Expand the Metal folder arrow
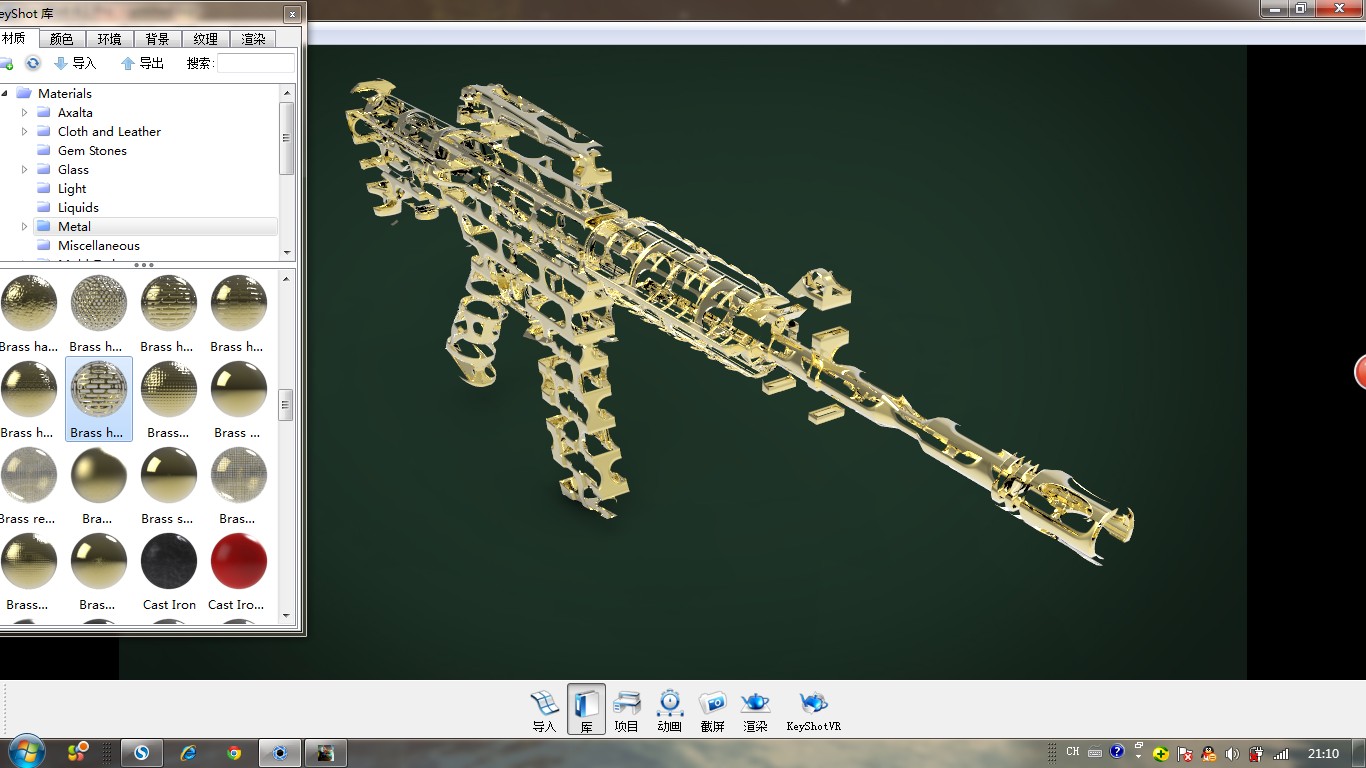1366x768 pixels. pyautogui.click(x=25, y=226)
